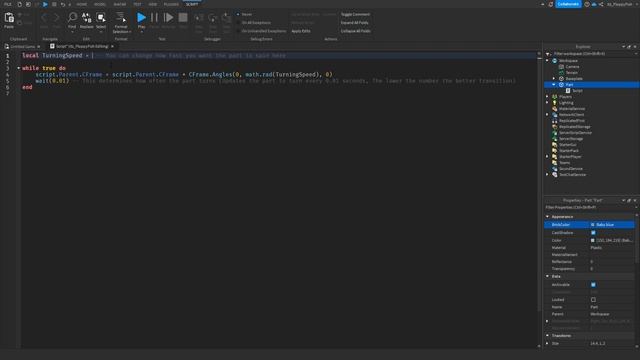Switch to the AVATAR ribbon tab

pyautogui.click(x=120, y=4)
